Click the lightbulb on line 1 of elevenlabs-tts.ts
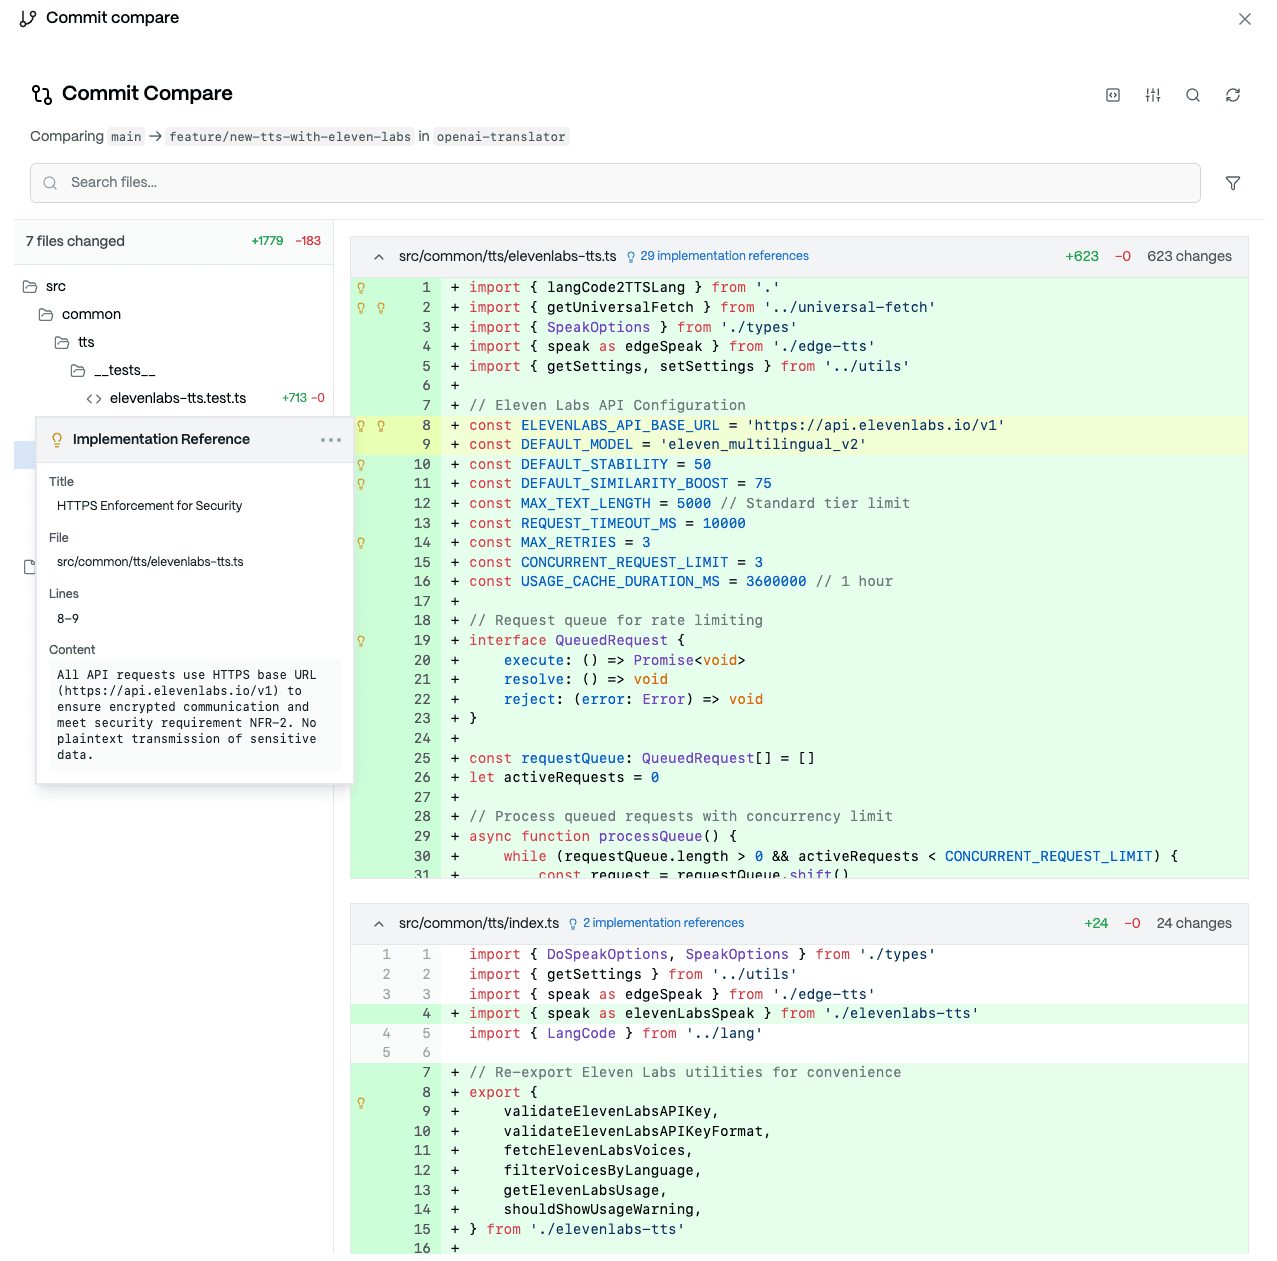Image resolution: width=1277 pixels, height=1261 pixels. tap(361, 288)
